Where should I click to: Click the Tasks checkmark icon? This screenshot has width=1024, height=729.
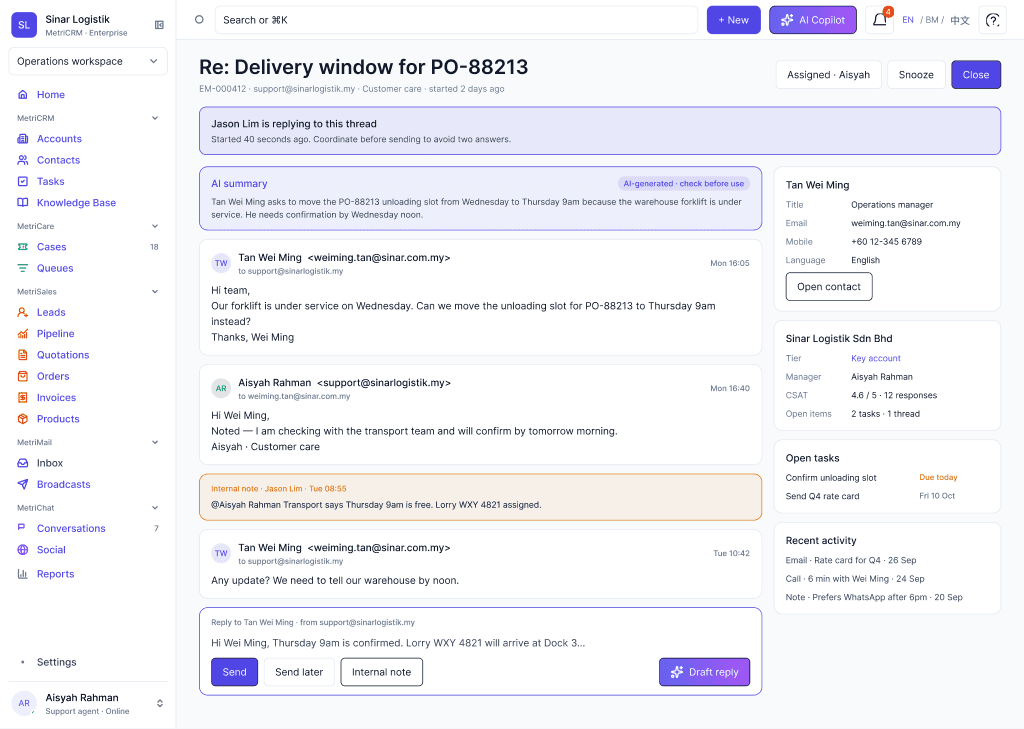23,182
